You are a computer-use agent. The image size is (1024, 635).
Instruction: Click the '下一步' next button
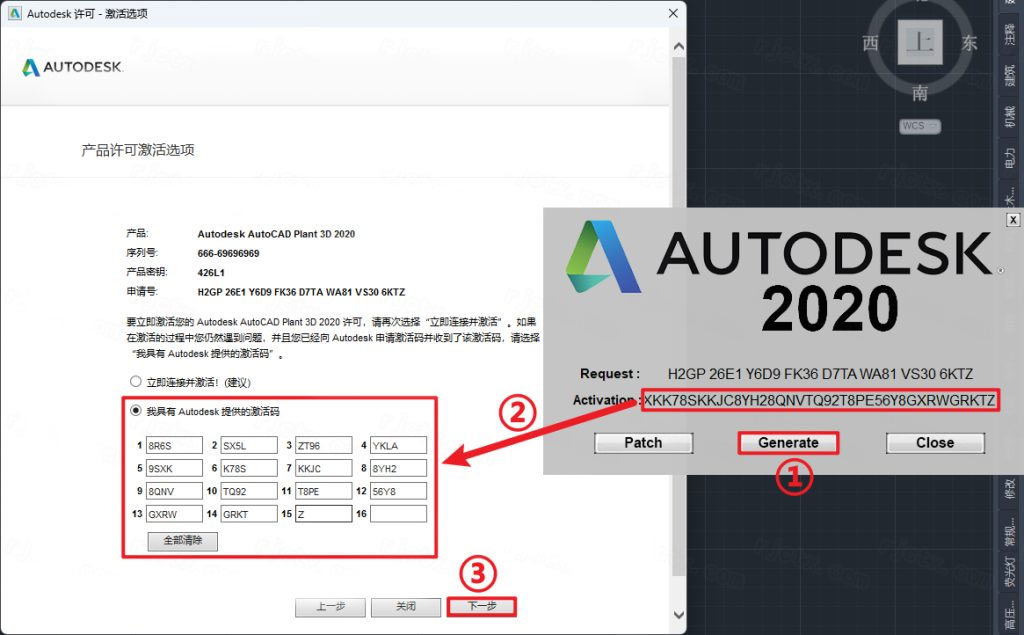click(482, 607)
